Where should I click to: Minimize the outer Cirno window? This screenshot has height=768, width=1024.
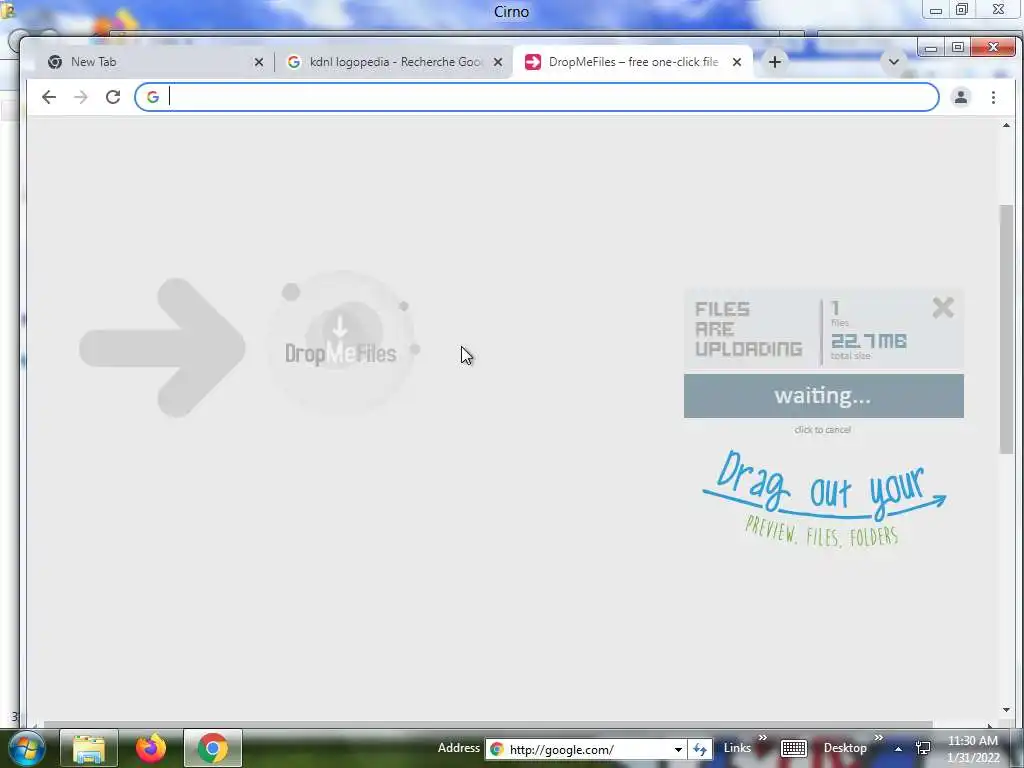click(935, 9)
